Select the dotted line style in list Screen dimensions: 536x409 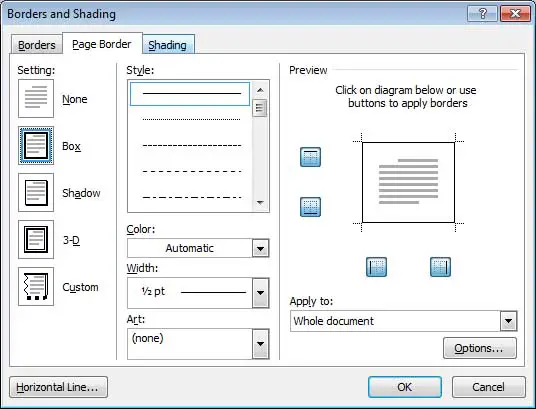point(191,119)
